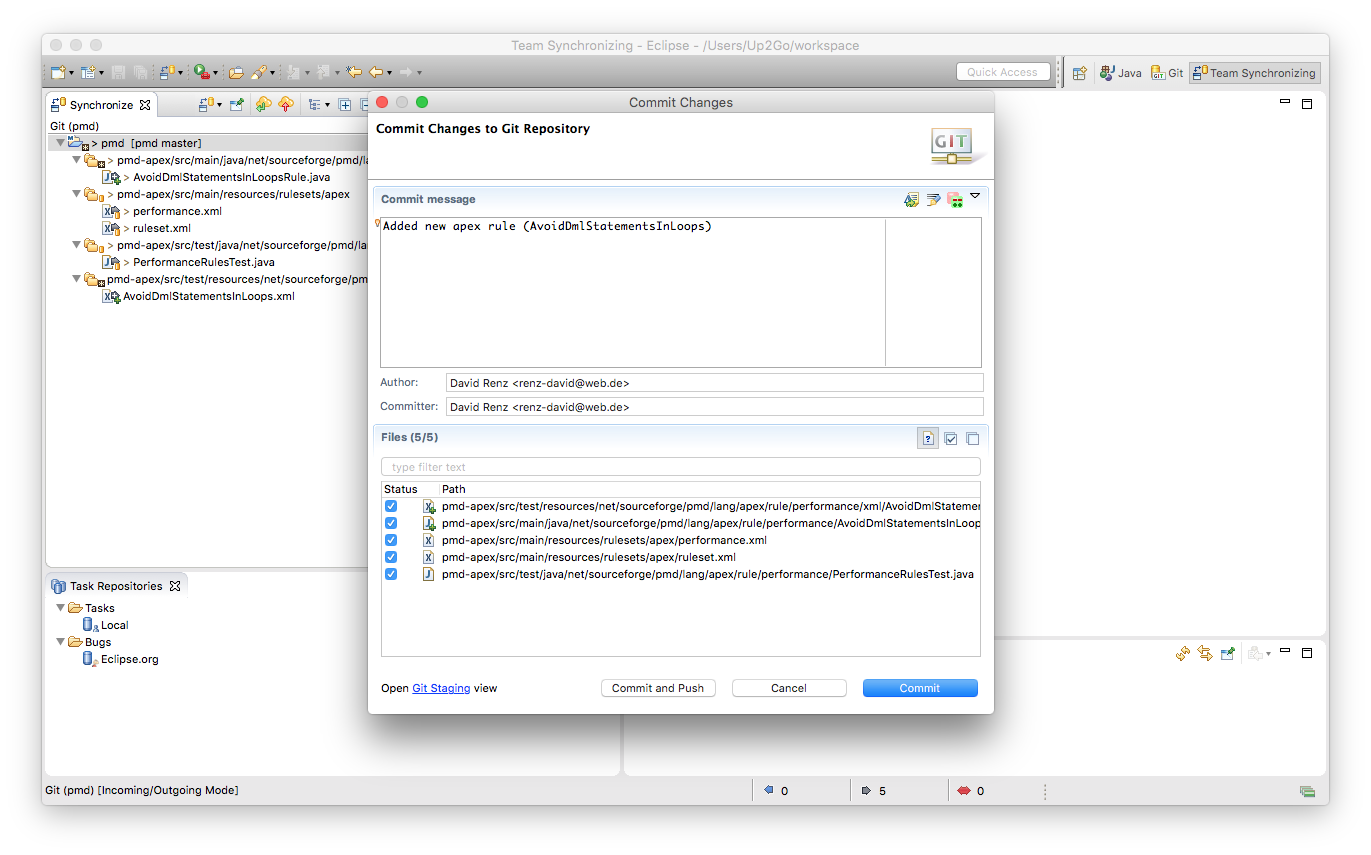Click the Select All files icon

pyautogui.click(x=951, y=438)
